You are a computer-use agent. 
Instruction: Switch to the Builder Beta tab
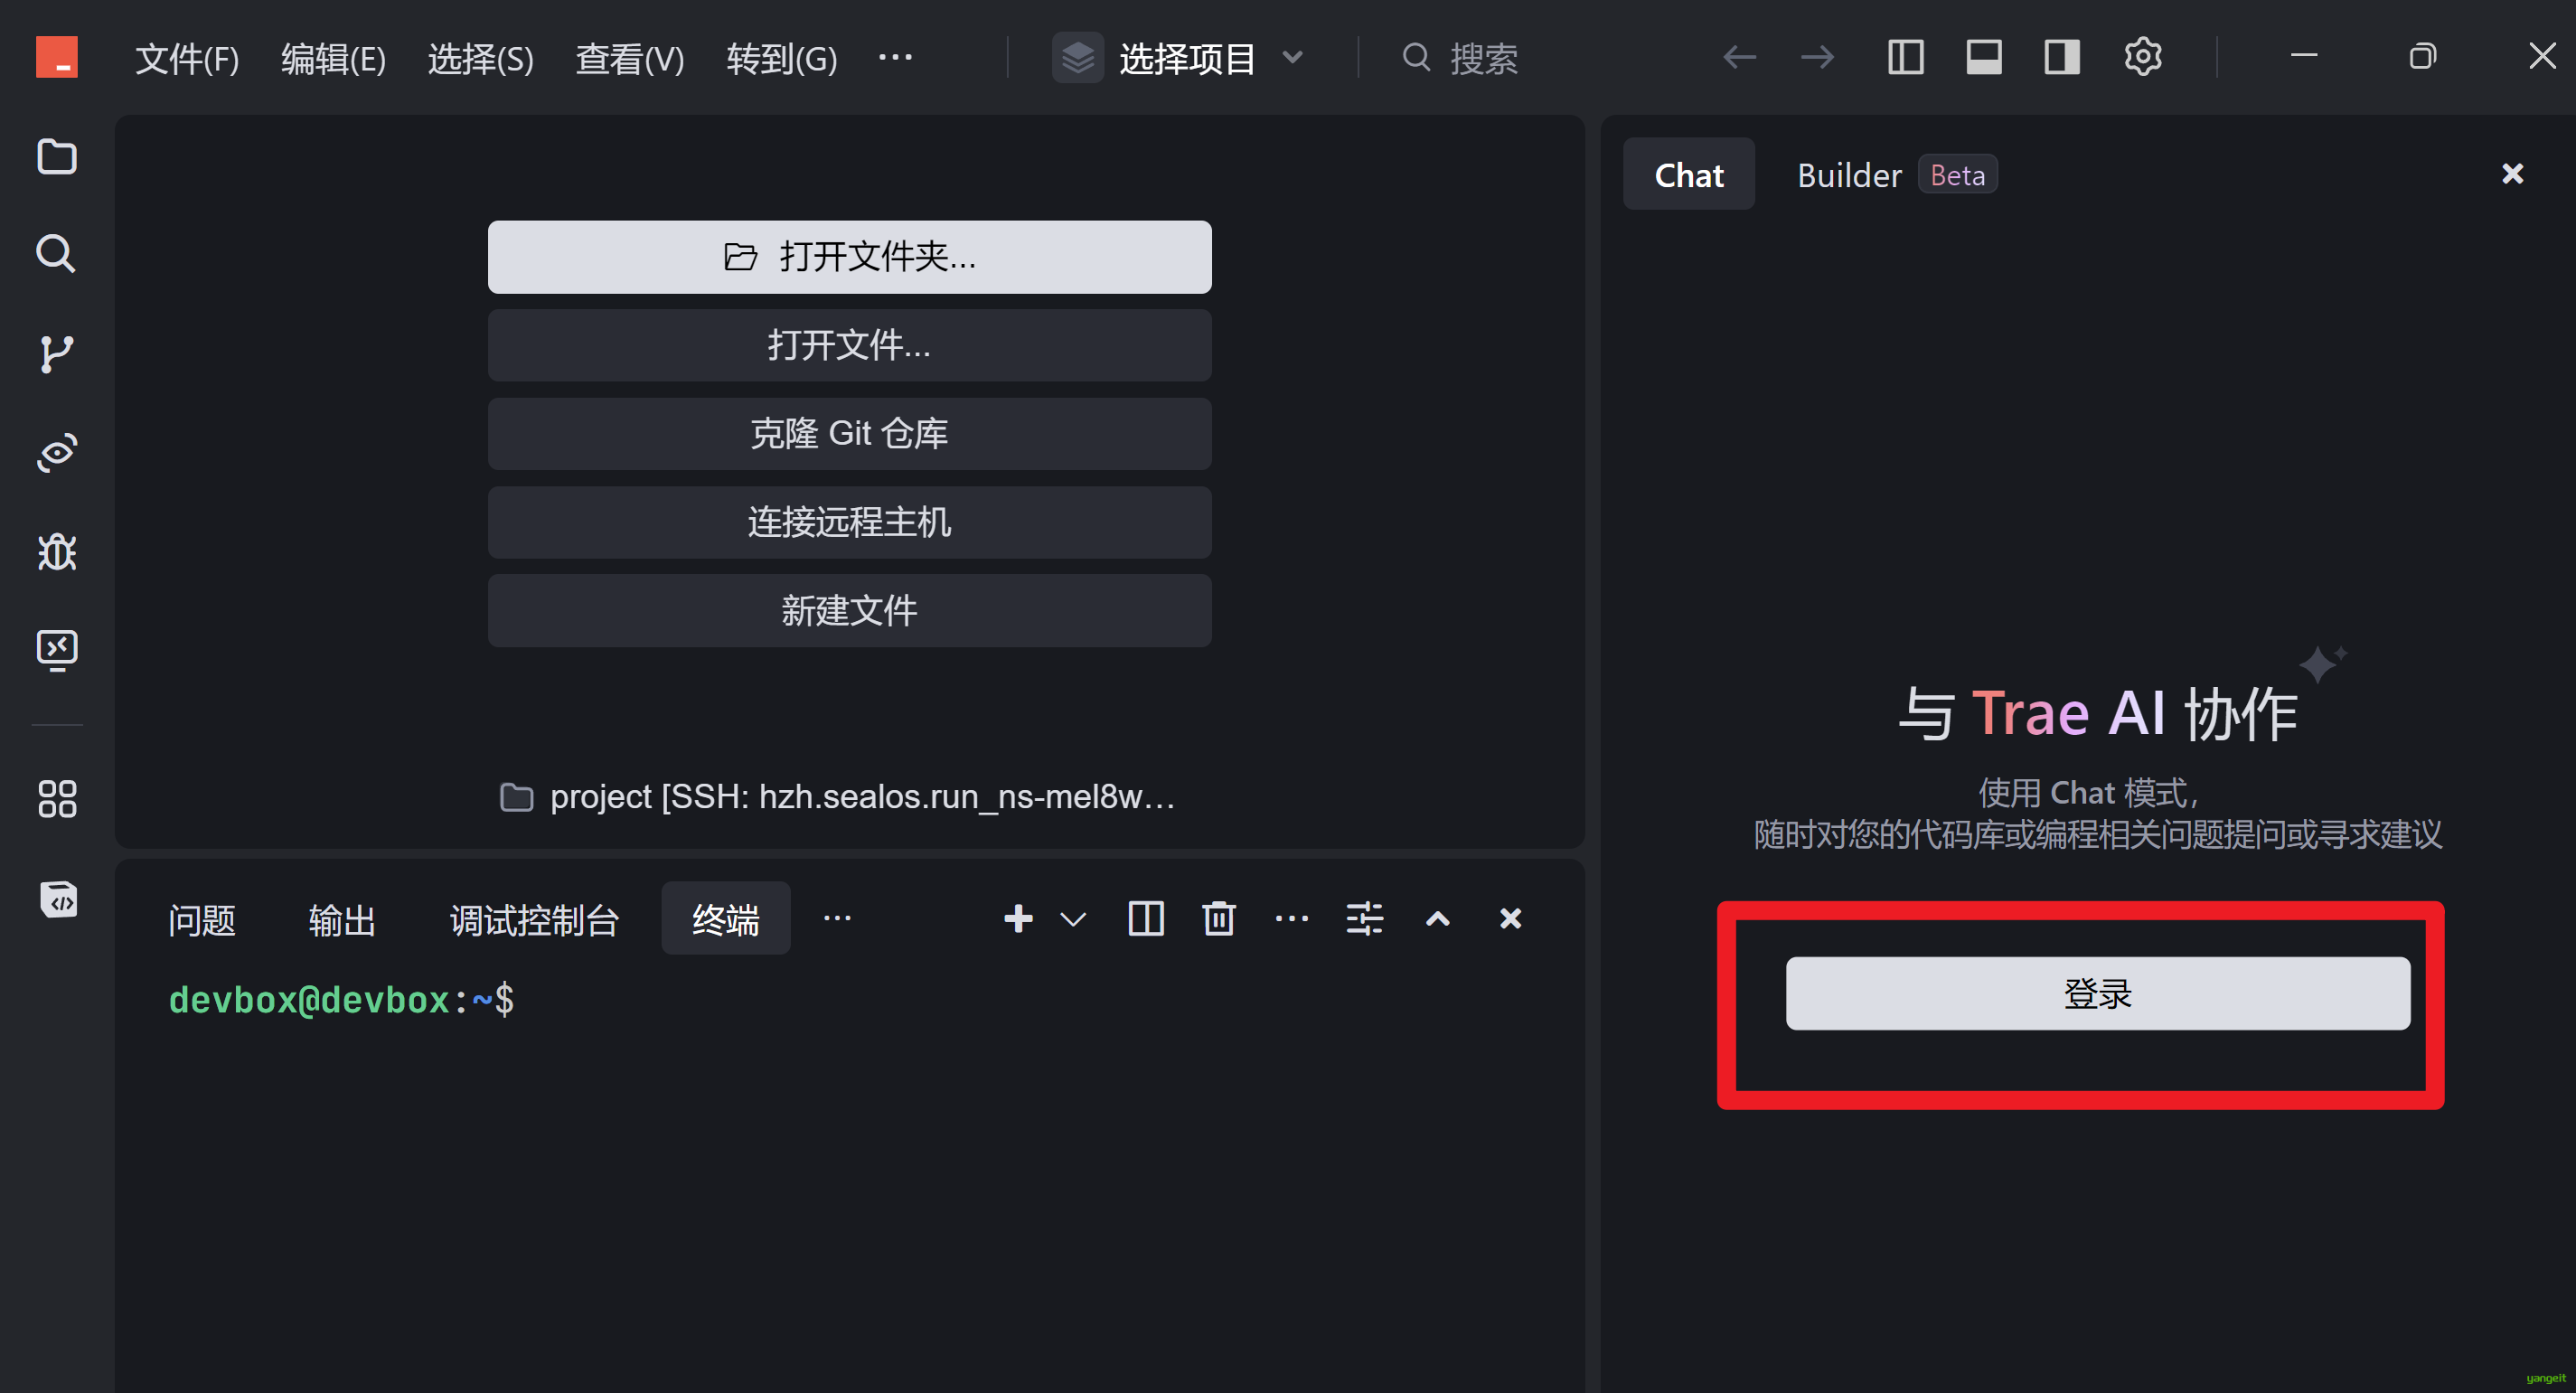coord(1896,175)
